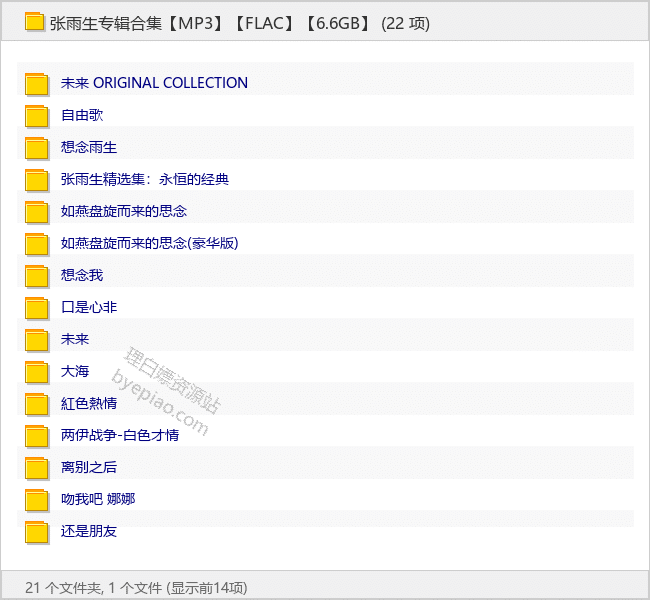The height and width of the screenshot is (600, 650).
Task: Click folder icon for 张雨生精选集：永恒的经典
Action: point(36,180)
